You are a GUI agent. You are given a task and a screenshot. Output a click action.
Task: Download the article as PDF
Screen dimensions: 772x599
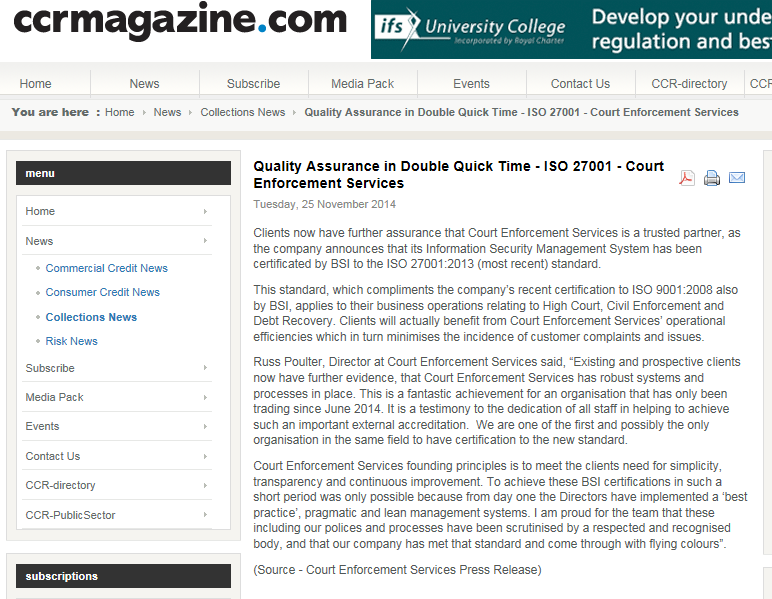coord(687,178)
